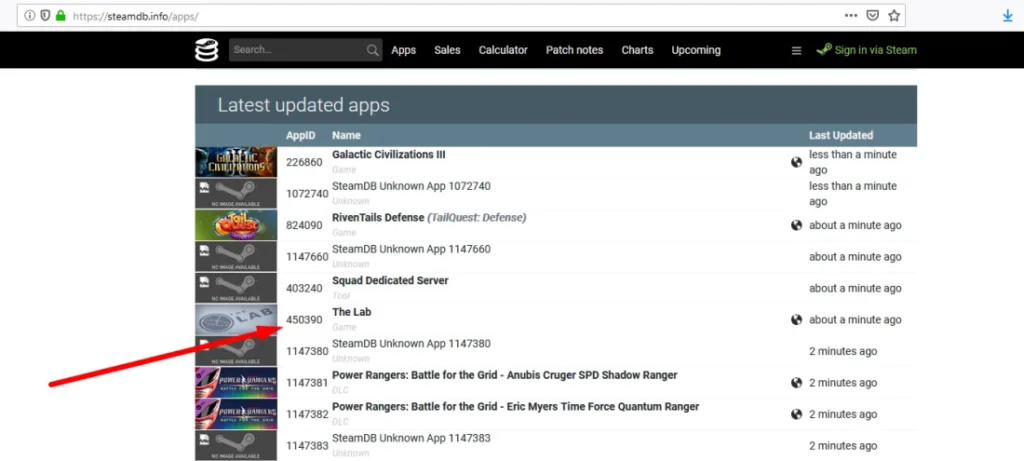Click the globe icon in The Lab row

coord(796,320)
